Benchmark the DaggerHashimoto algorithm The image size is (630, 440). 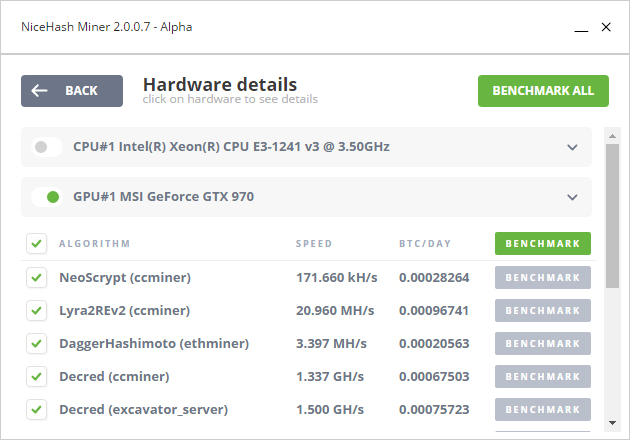(543, 343)
